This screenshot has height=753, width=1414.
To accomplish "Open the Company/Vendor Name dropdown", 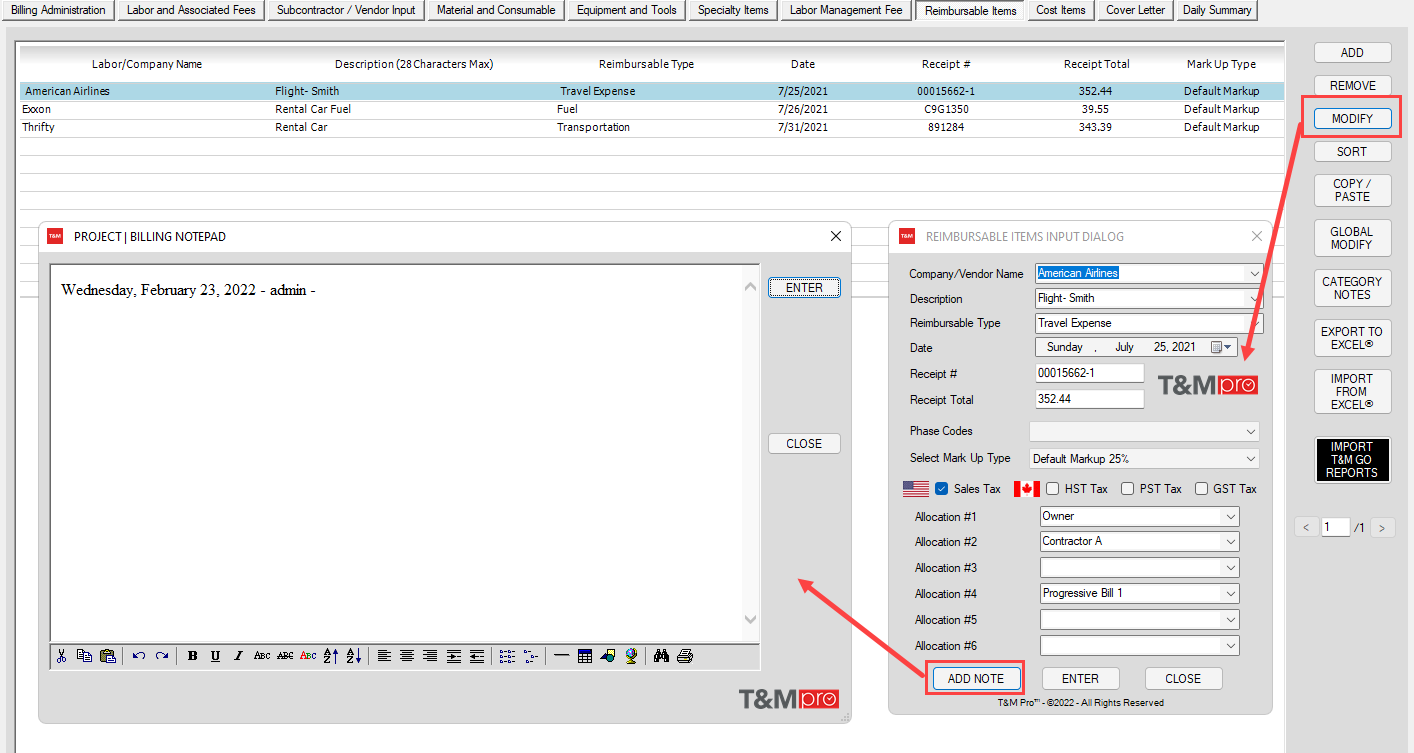I will click(1254, 273).
